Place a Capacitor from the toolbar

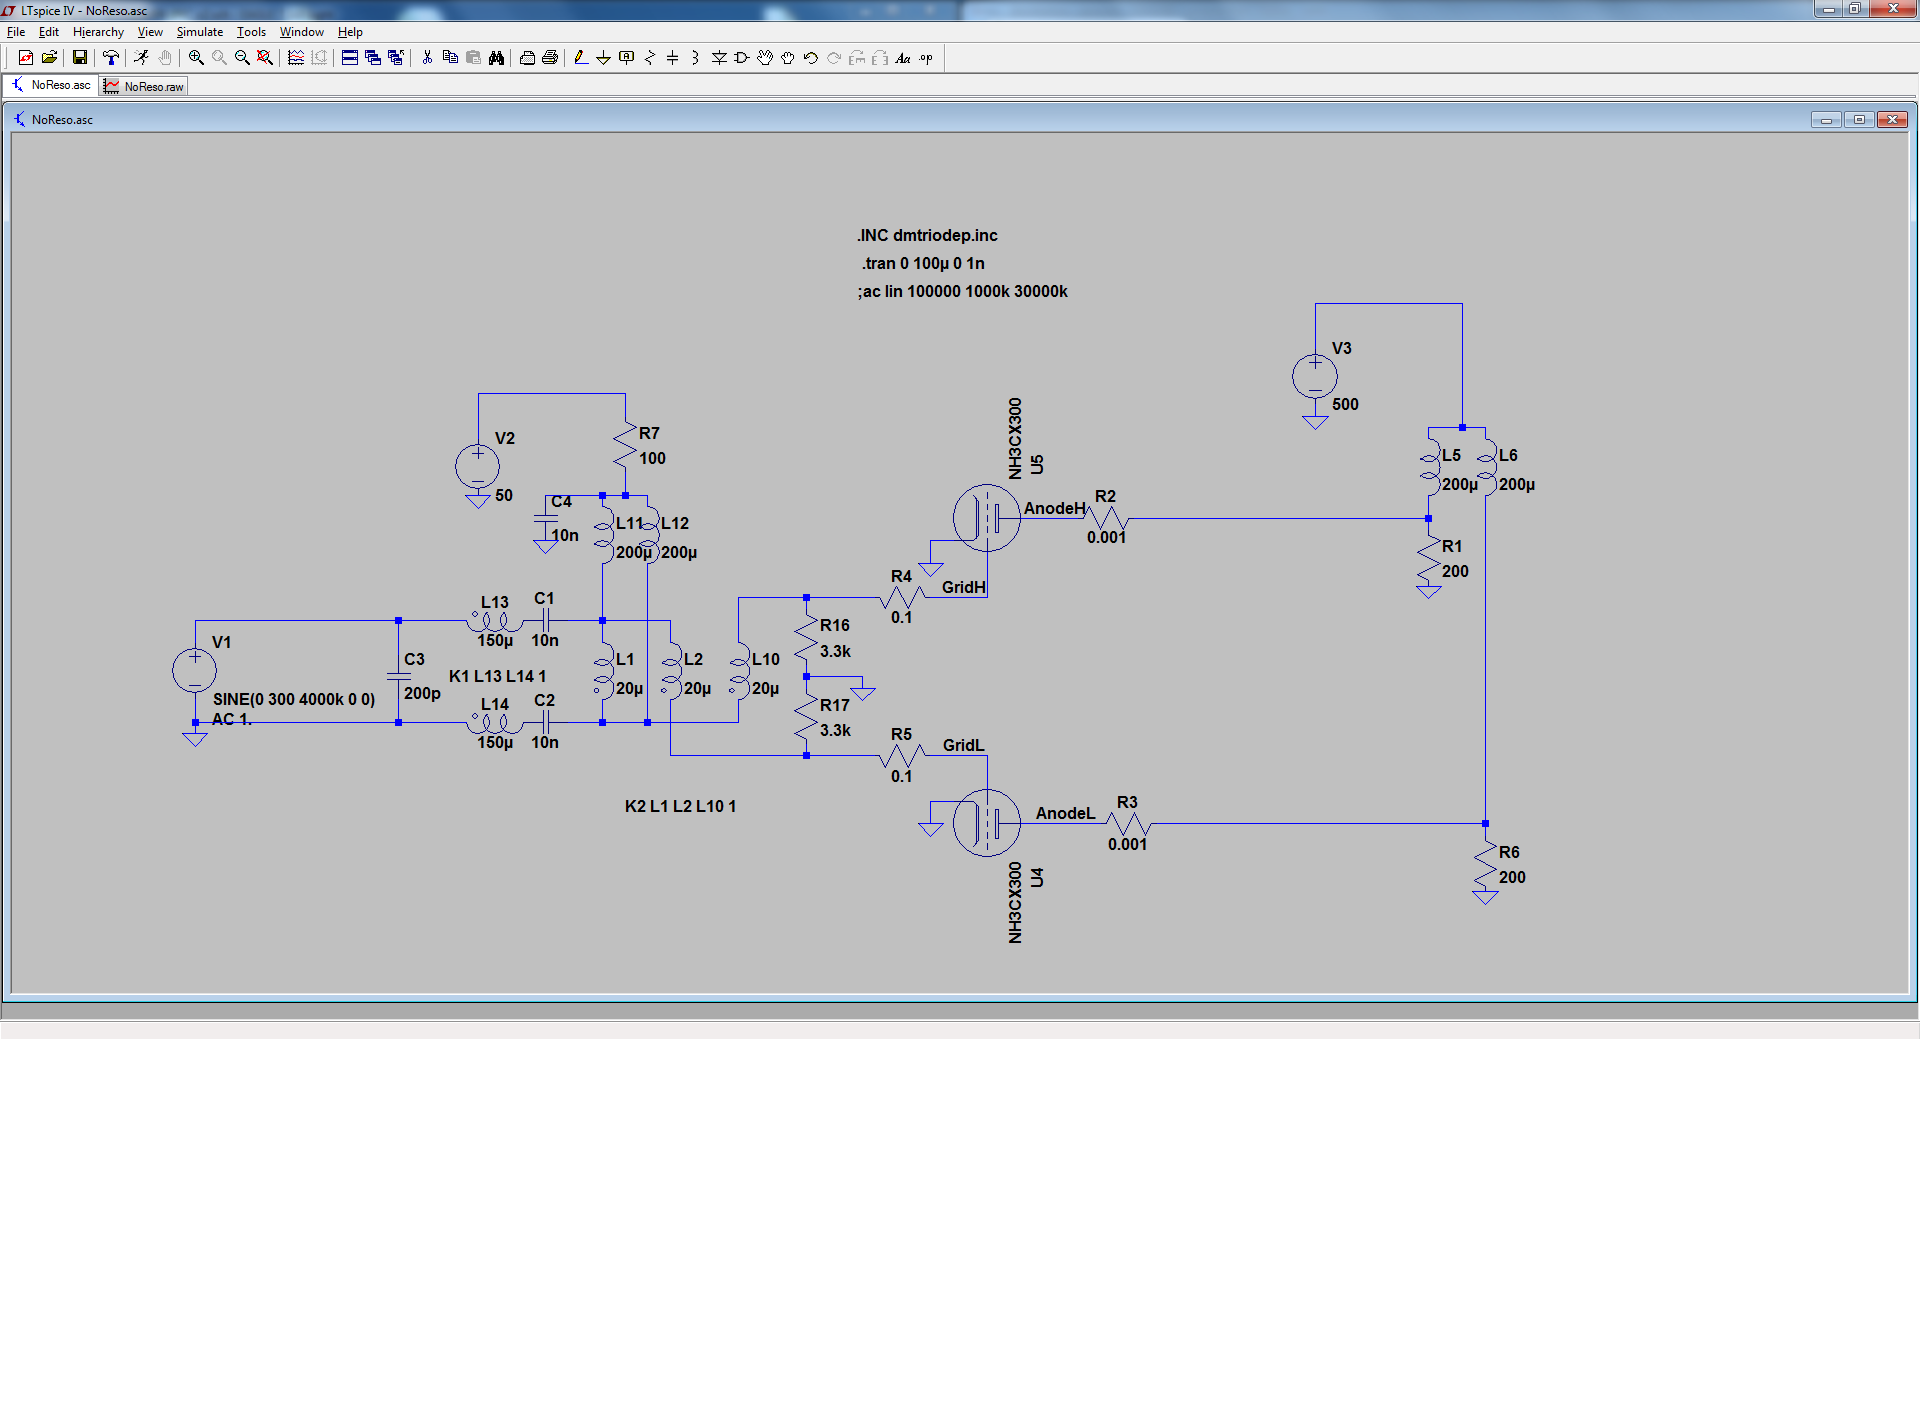tap(673, 58)
